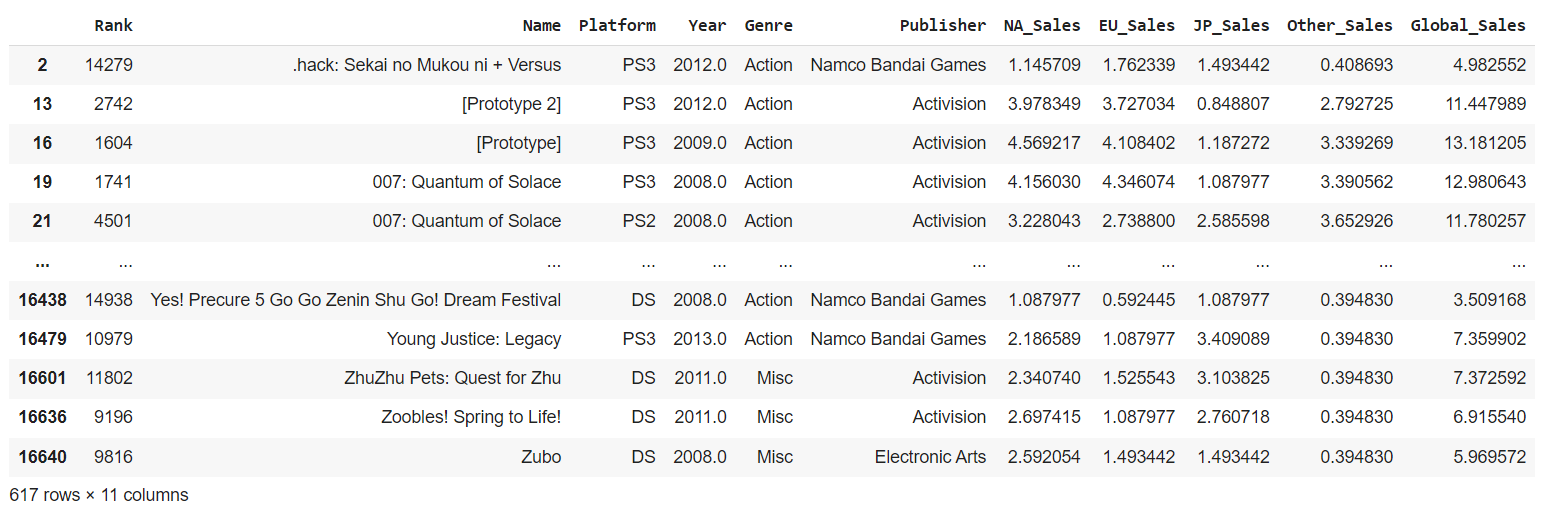
Task: Click the Rank column header
Action: (113, 25)
